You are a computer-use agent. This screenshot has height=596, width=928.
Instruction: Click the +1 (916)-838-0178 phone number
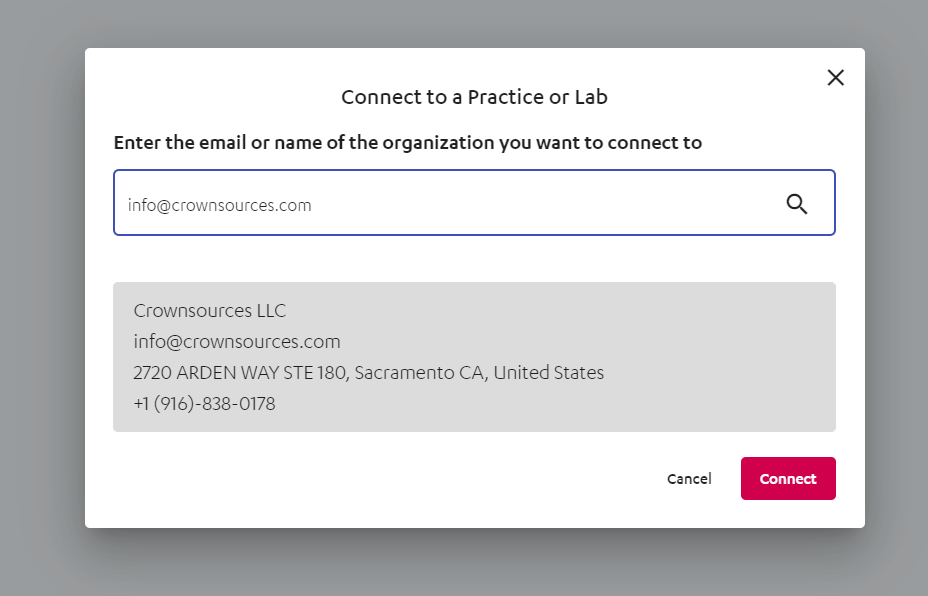point(204,404)
